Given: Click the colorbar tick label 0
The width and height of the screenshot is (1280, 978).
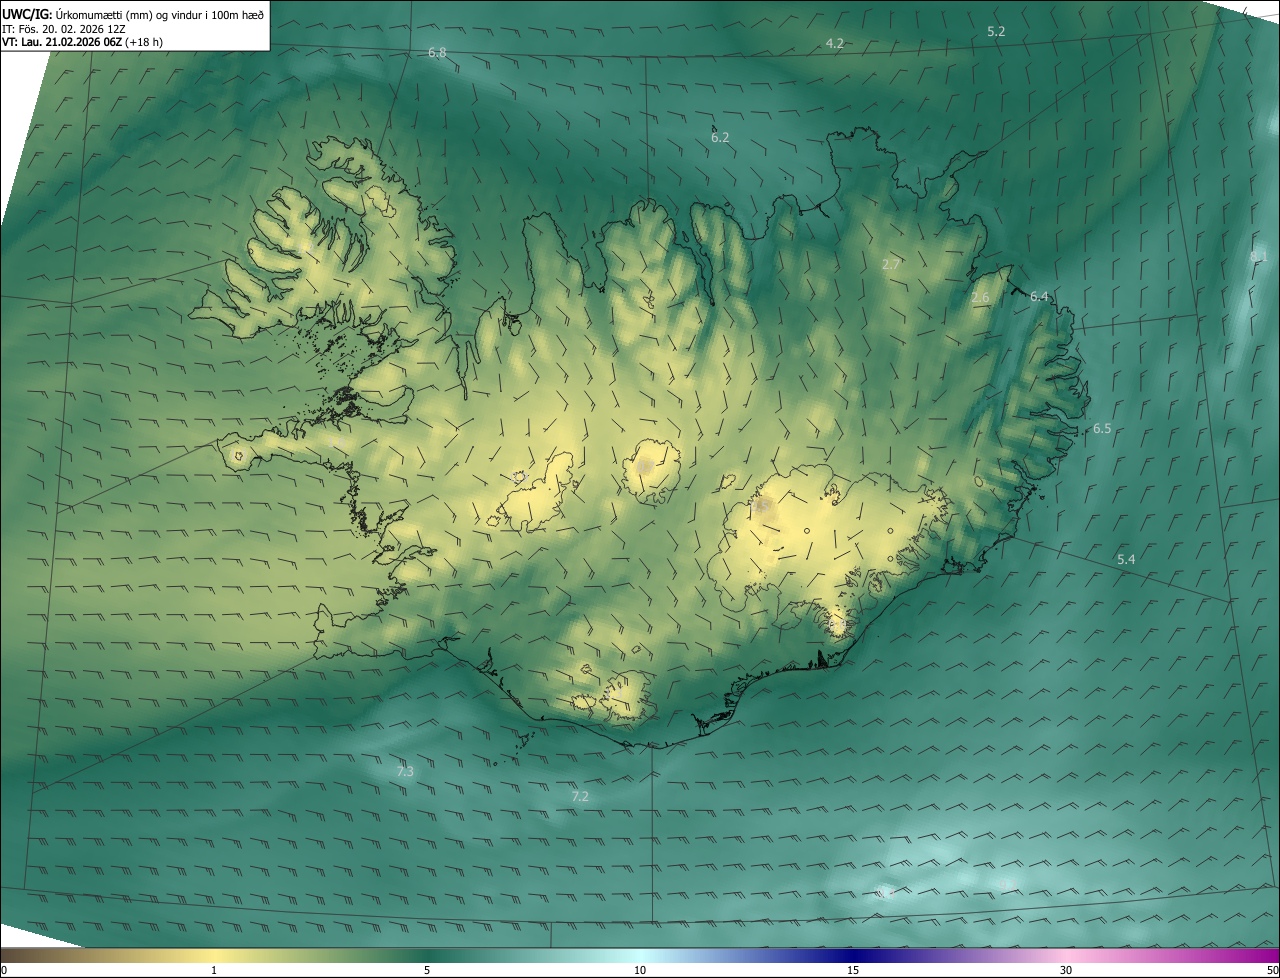Looking at the screenshot, I should coord(4,970).
